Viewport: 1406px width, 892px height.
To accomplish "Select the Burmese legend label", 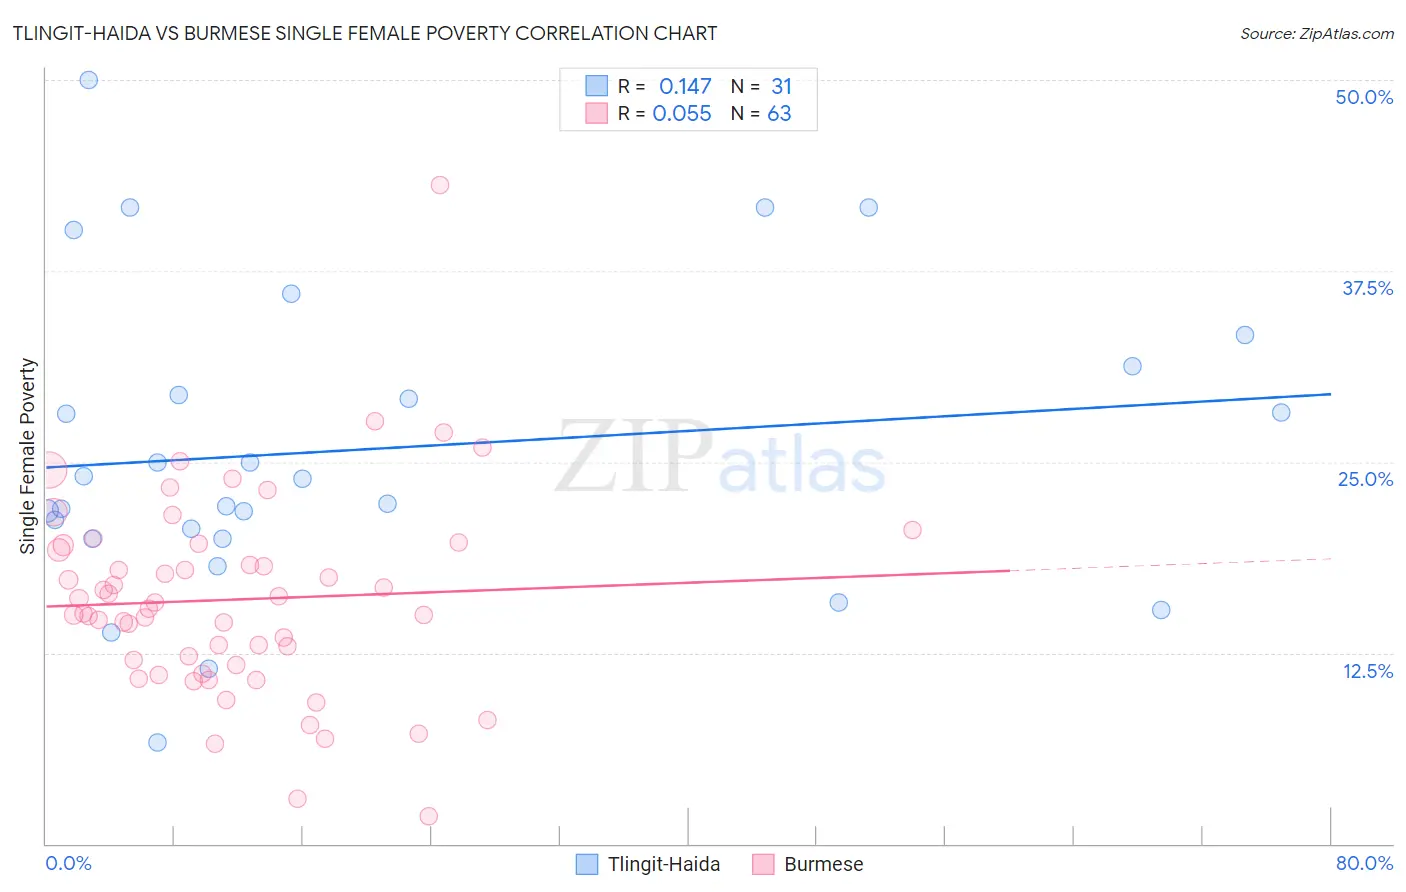I will 824,864.
